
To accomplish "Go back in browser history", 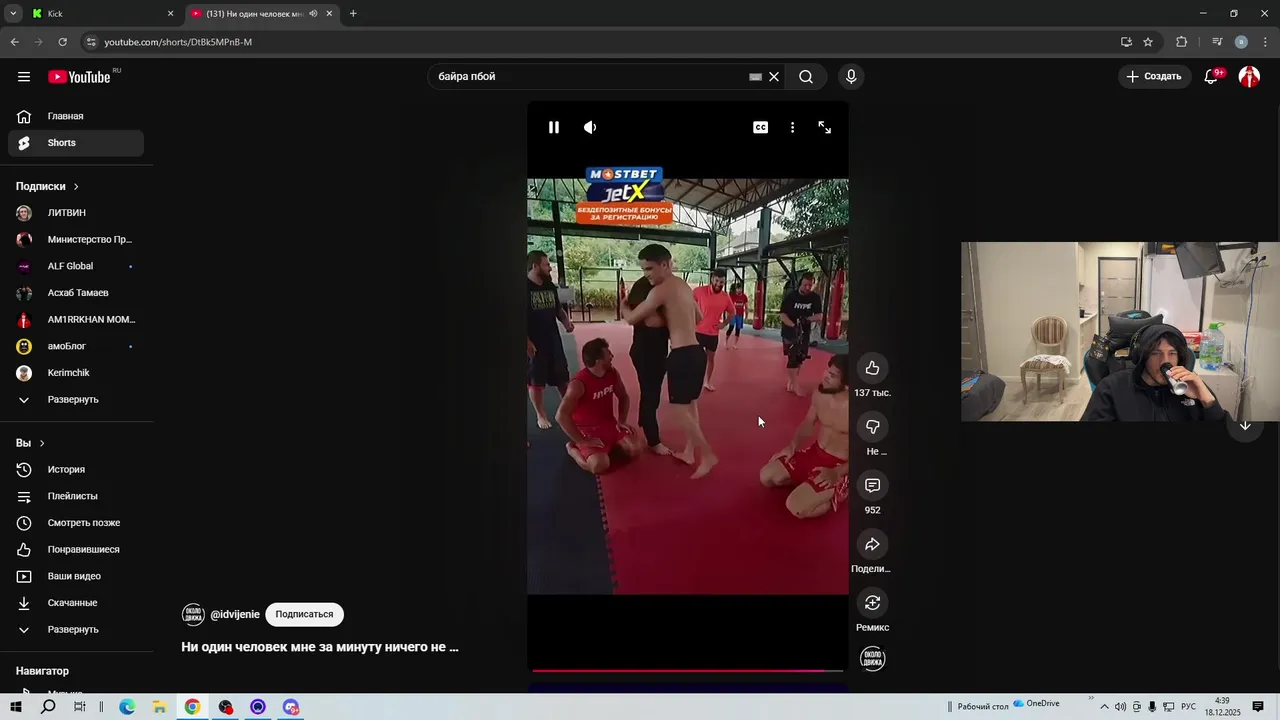I will tap(14, 42).
